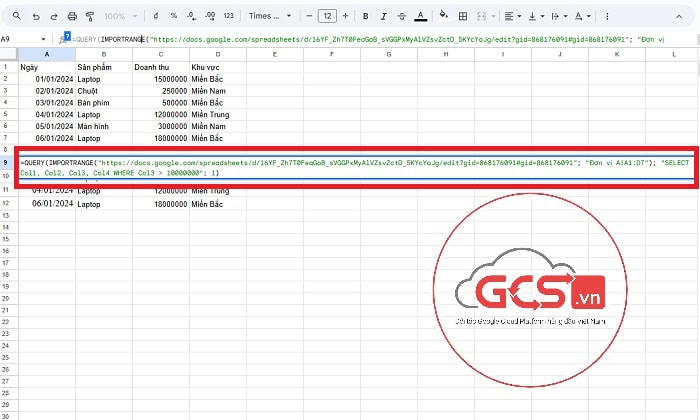The image size is (700, 420).
Task: Toggle italic formatting
Action: click(x=383, y=16)
